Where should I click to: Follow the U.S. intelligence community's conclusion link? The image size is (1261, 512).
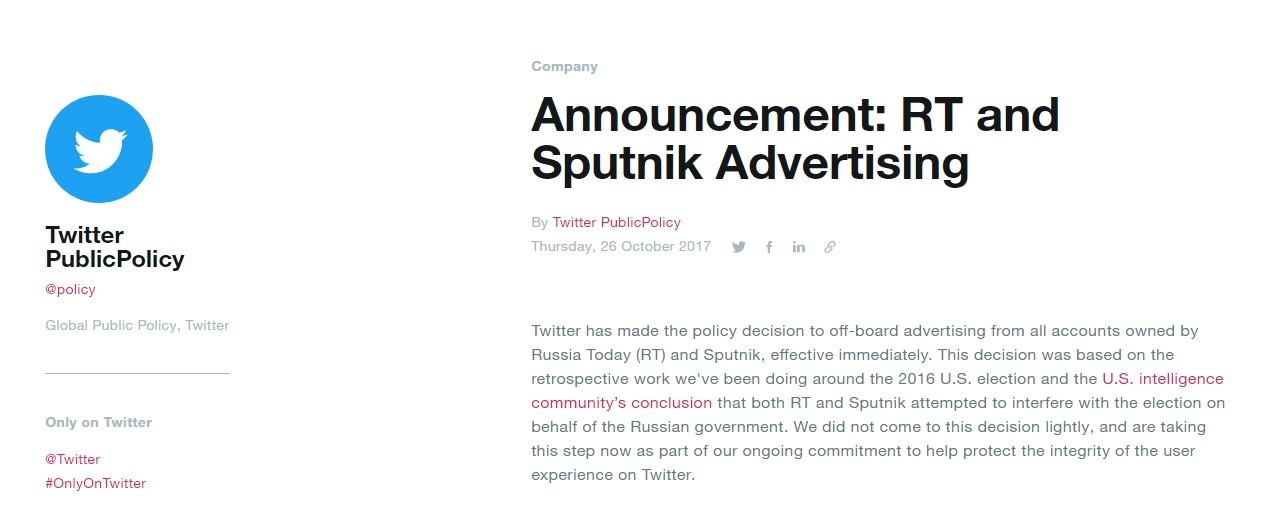tap(877, 391)
